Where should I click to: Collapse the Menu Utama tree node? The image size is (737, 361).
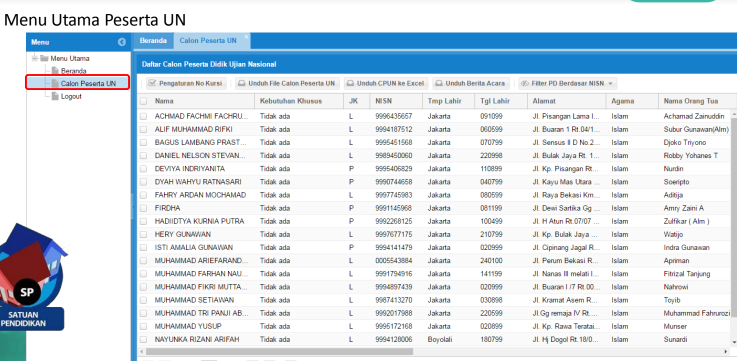pyautogui.click(x=35, y=58)
